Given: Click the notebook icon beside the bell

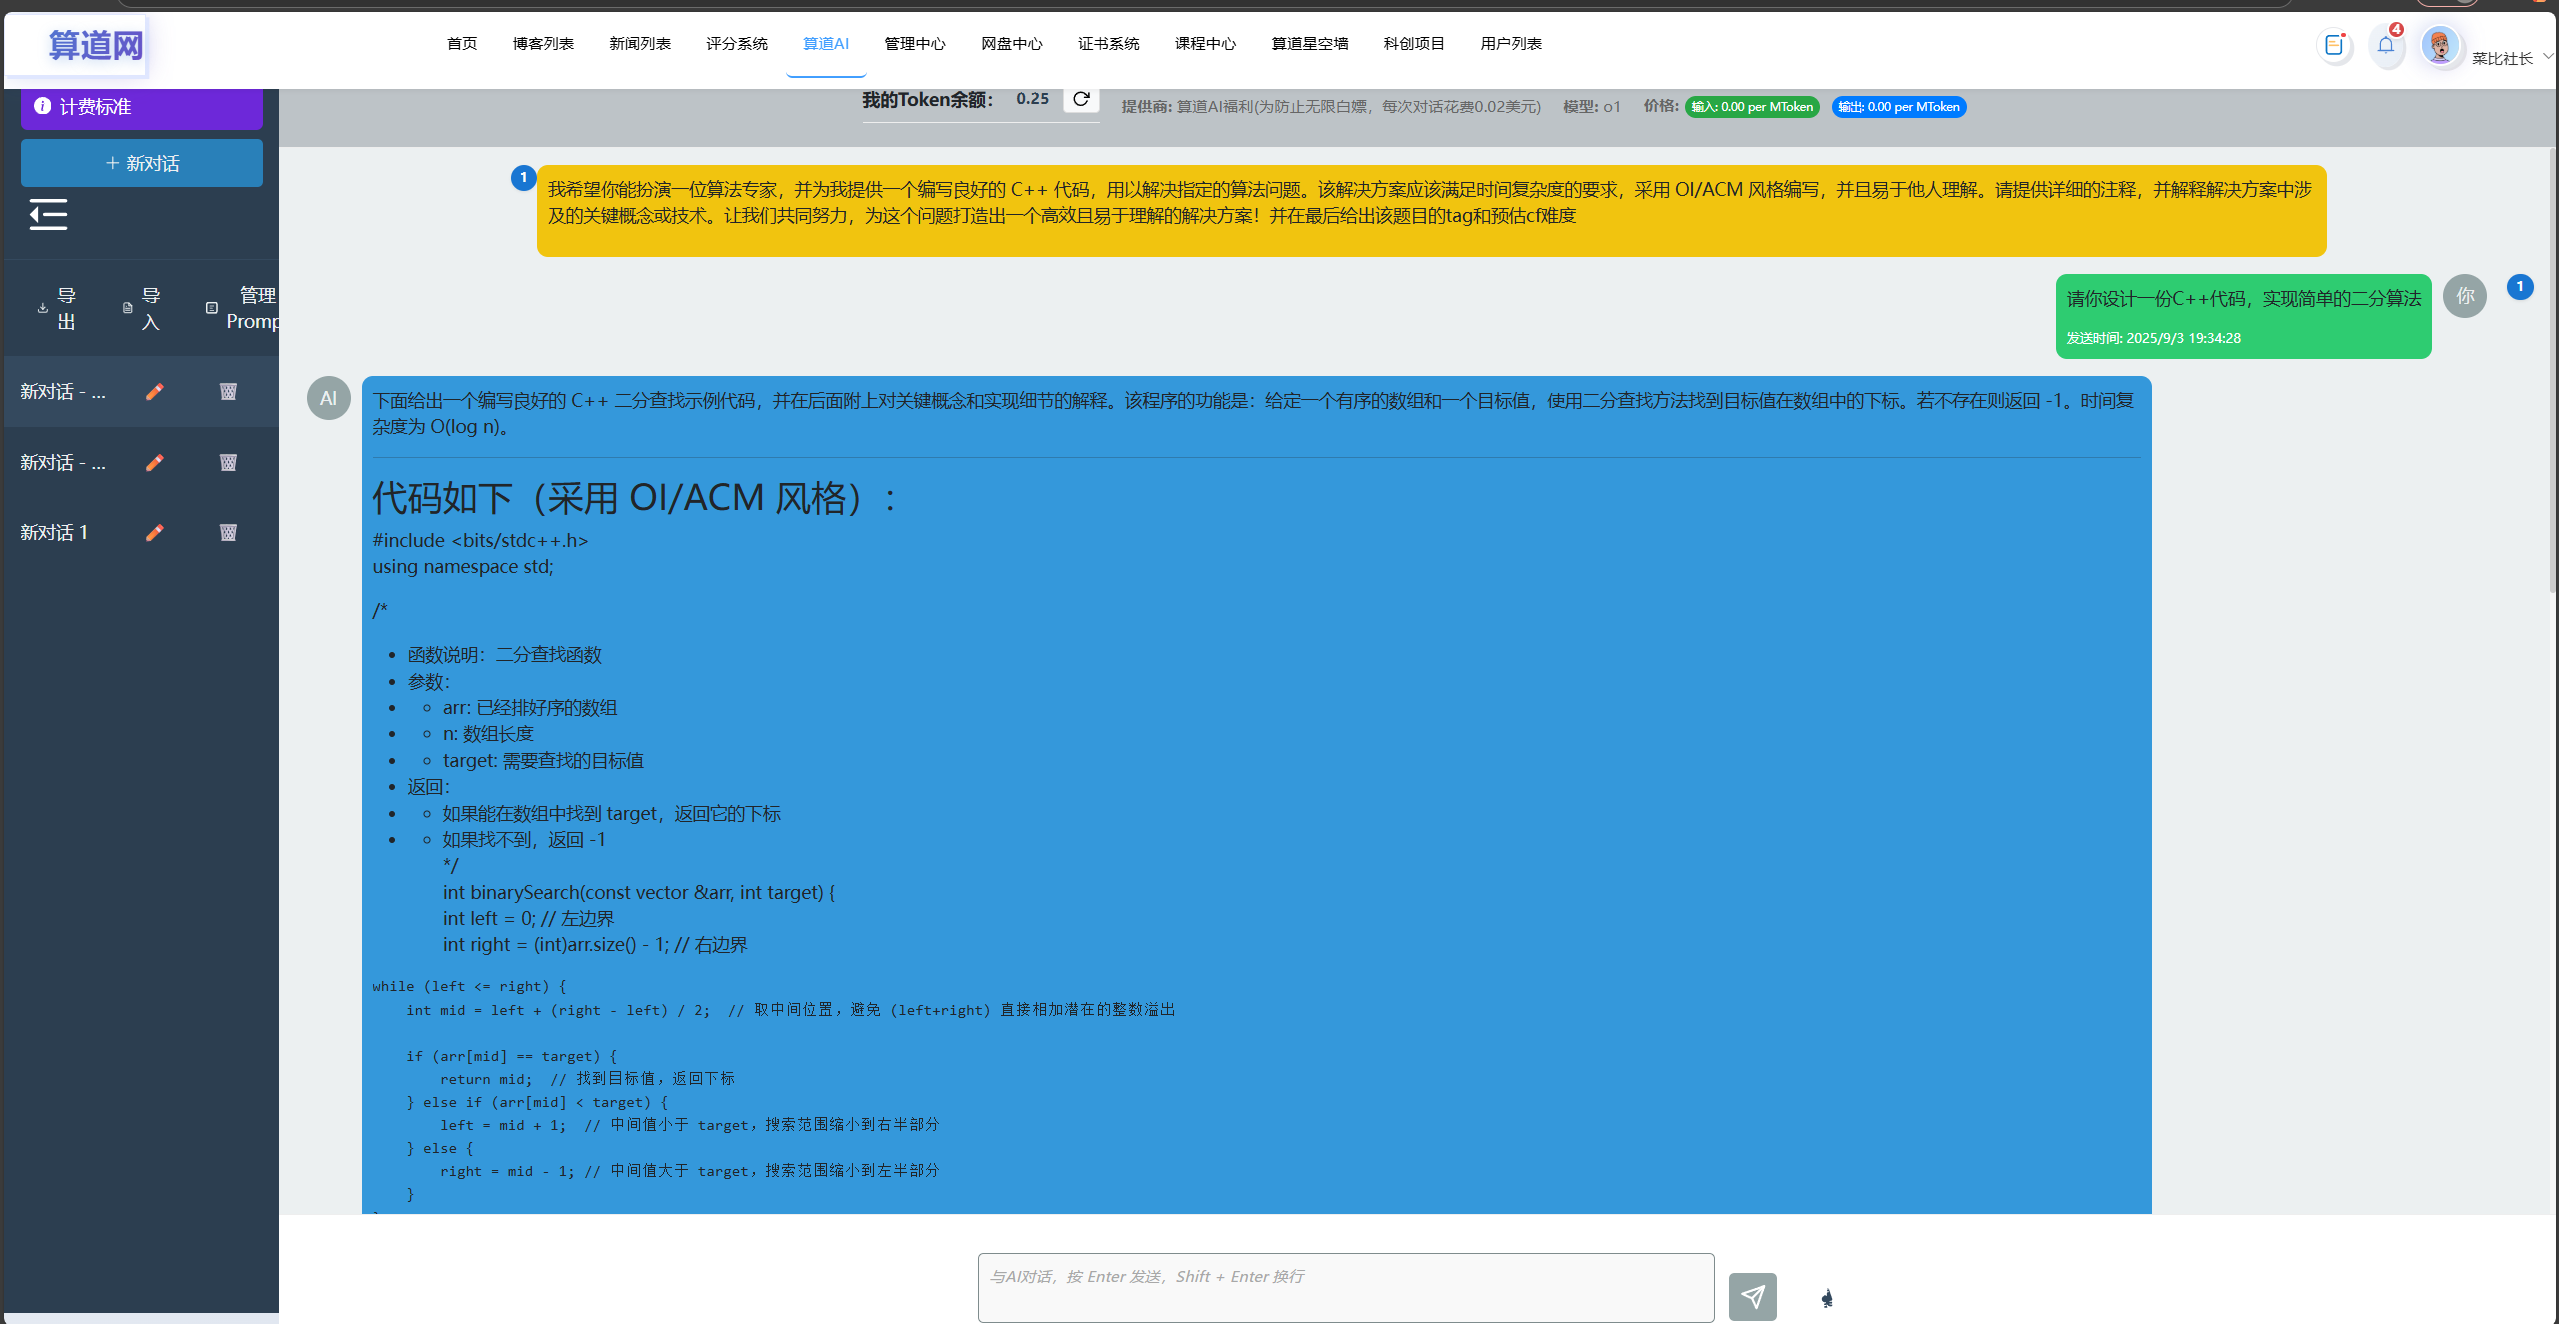Looking at the screenshot, I should point(2335,45).
